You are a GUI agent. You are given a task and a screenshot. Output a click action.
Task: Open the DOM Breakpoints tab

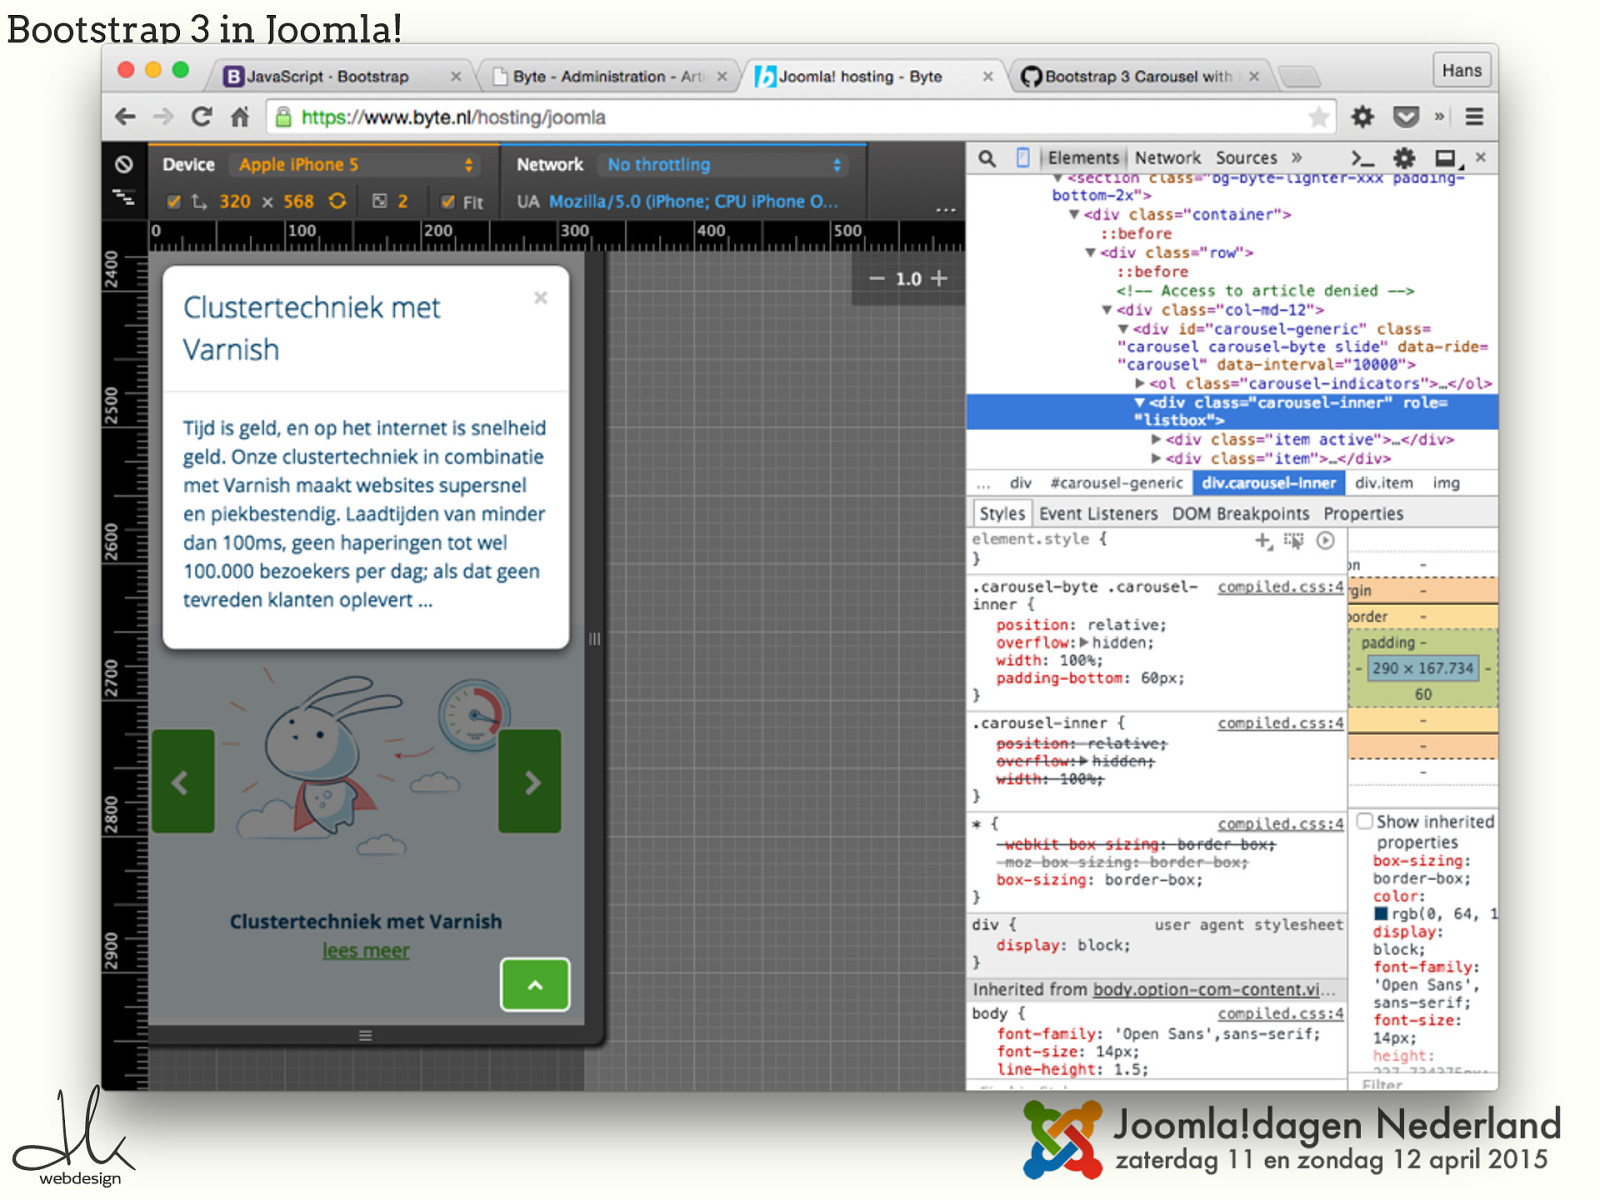1240,513
